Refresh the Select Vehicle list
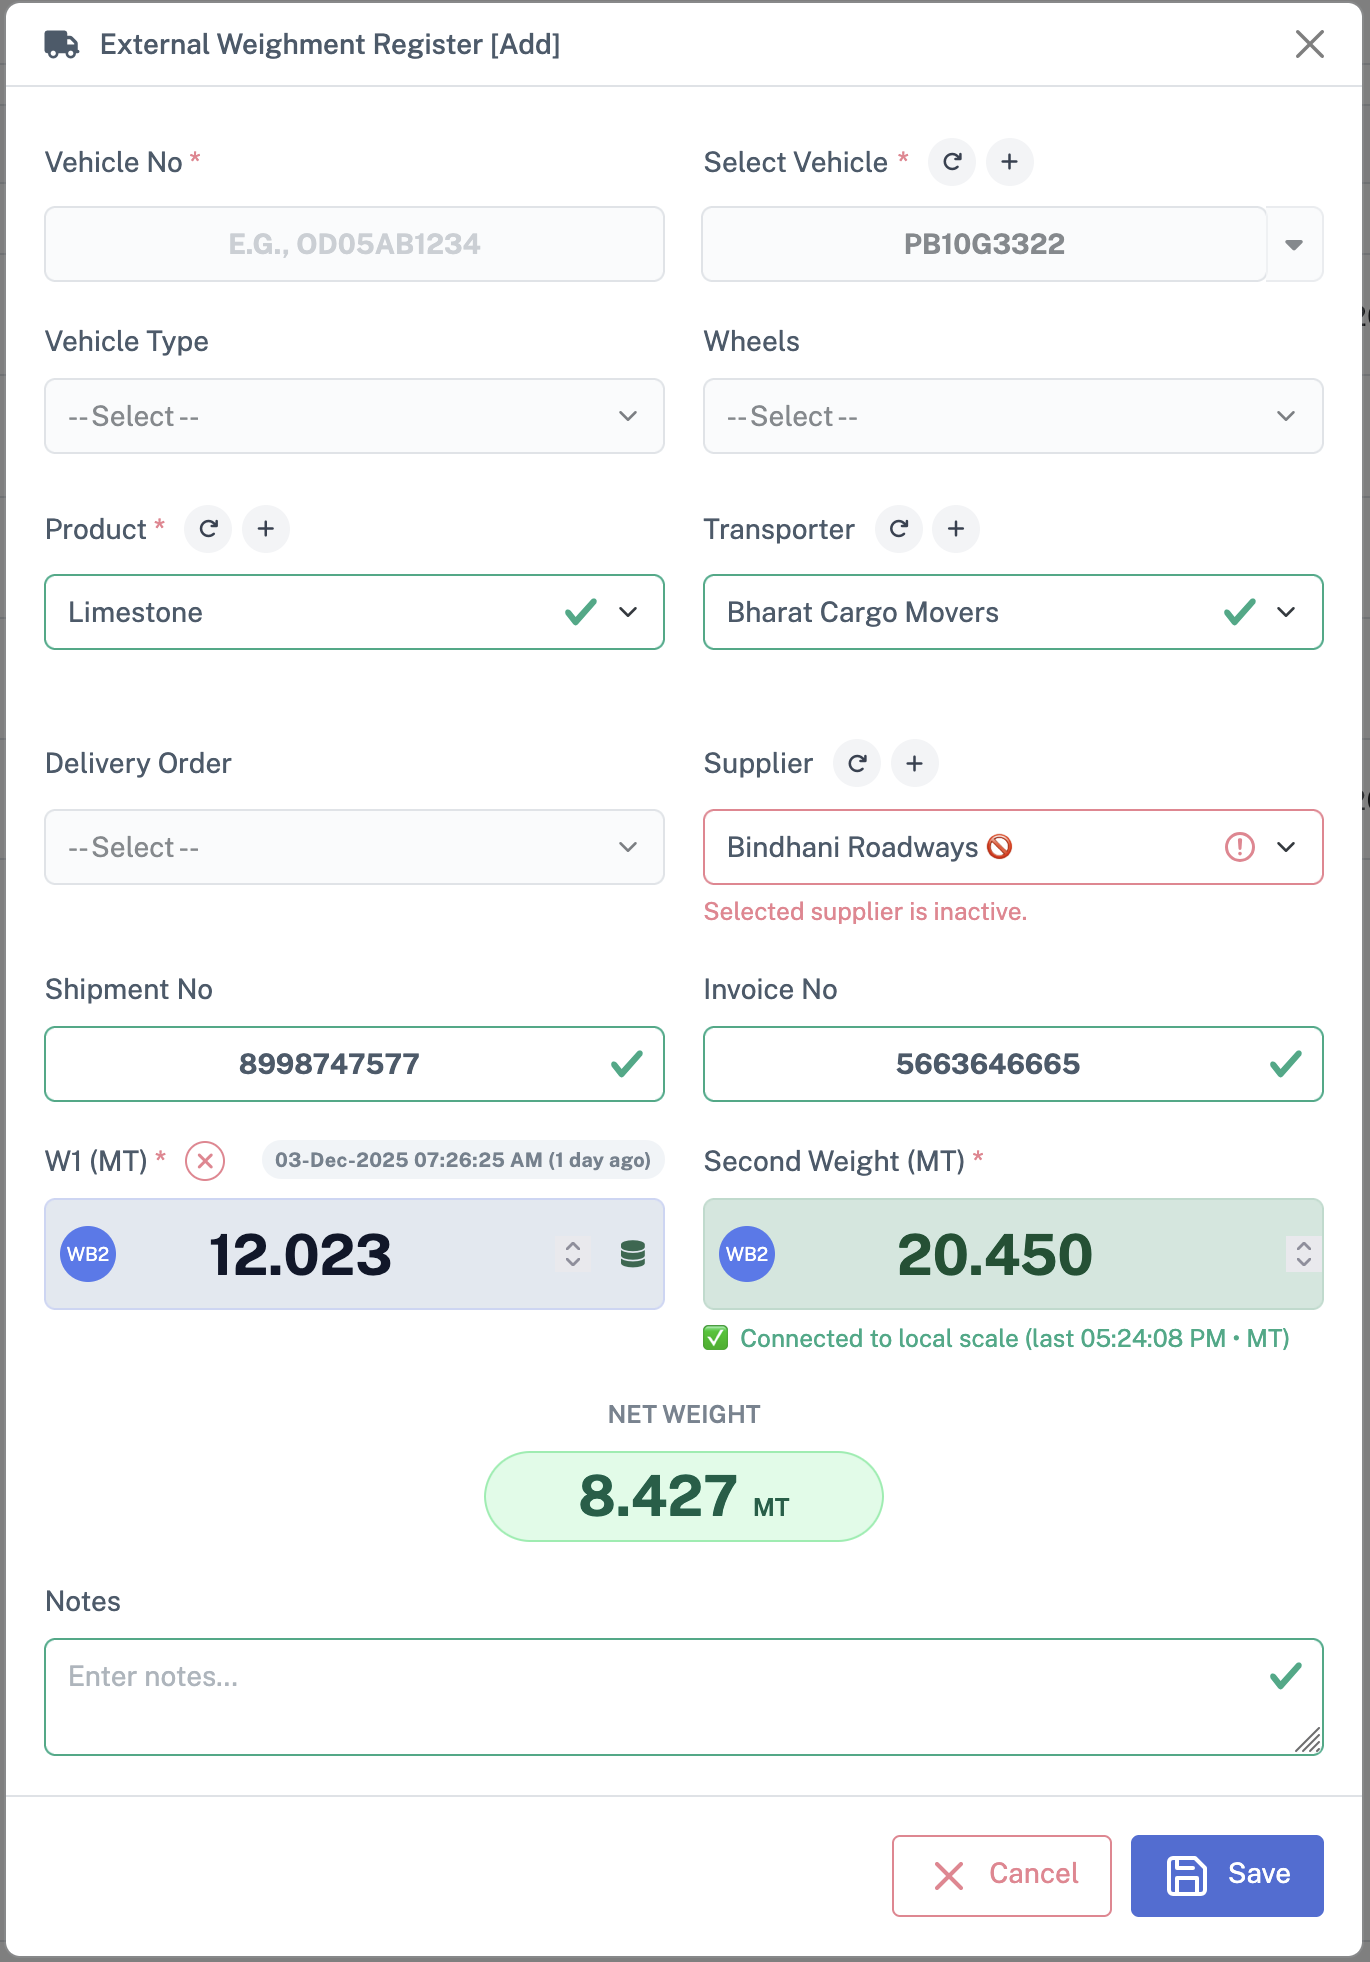 pos(952,162)
